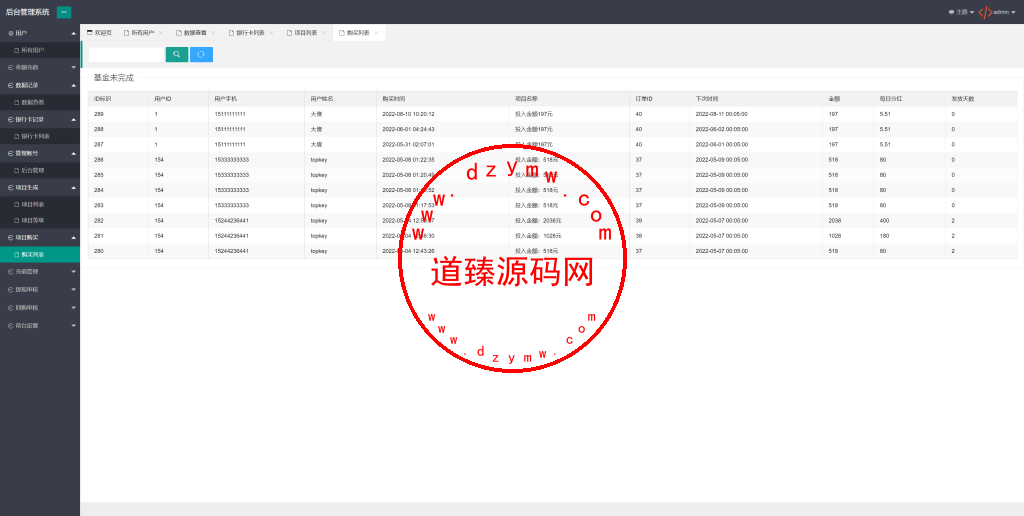Image resolution: width=1024 pixels, height=516 pixels.
Task: Open 项目列表 in the sidebar
Action: 40,204
